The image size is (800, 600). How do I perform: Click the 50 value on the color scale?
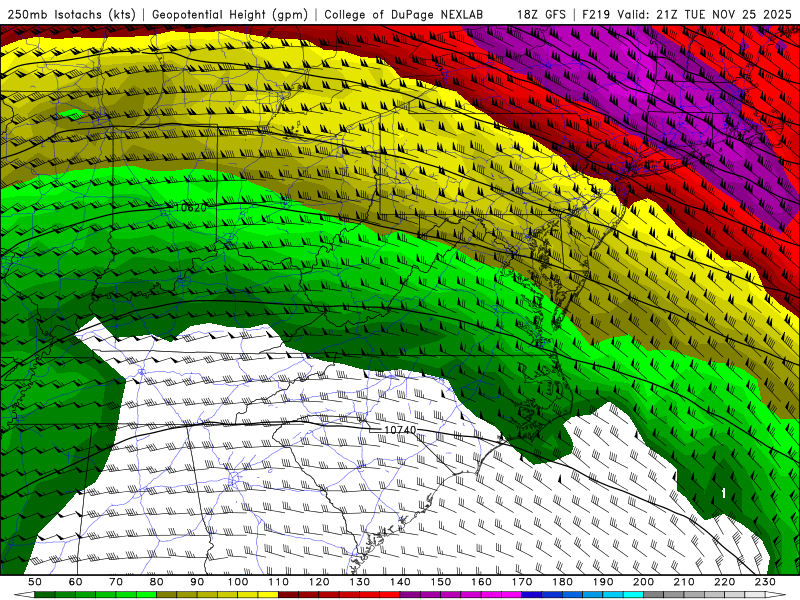click(x=35, y=582)
